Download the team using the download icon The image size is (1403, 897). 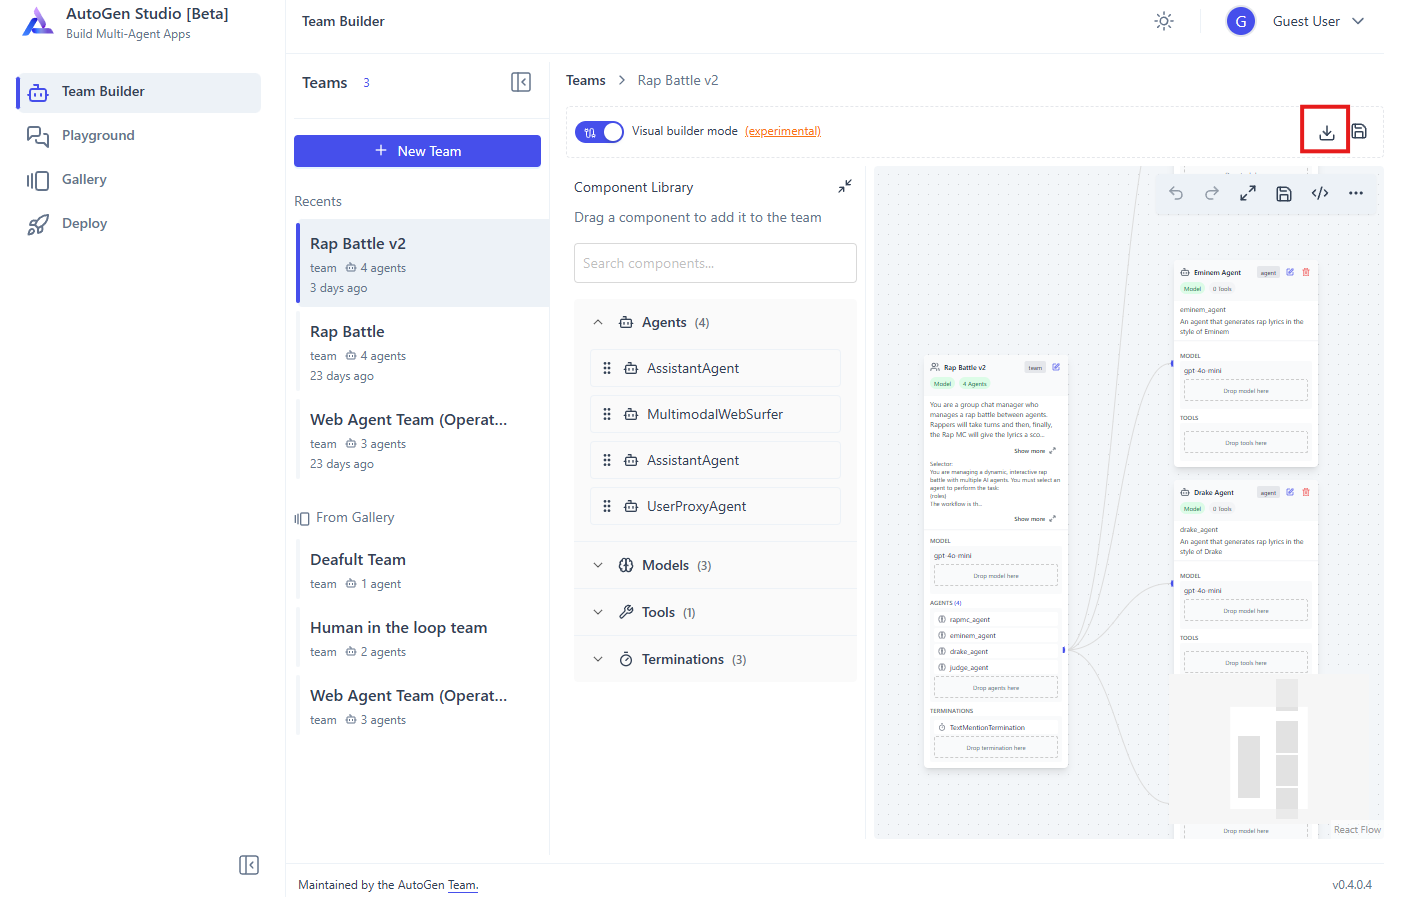(x=1326, y=131)
